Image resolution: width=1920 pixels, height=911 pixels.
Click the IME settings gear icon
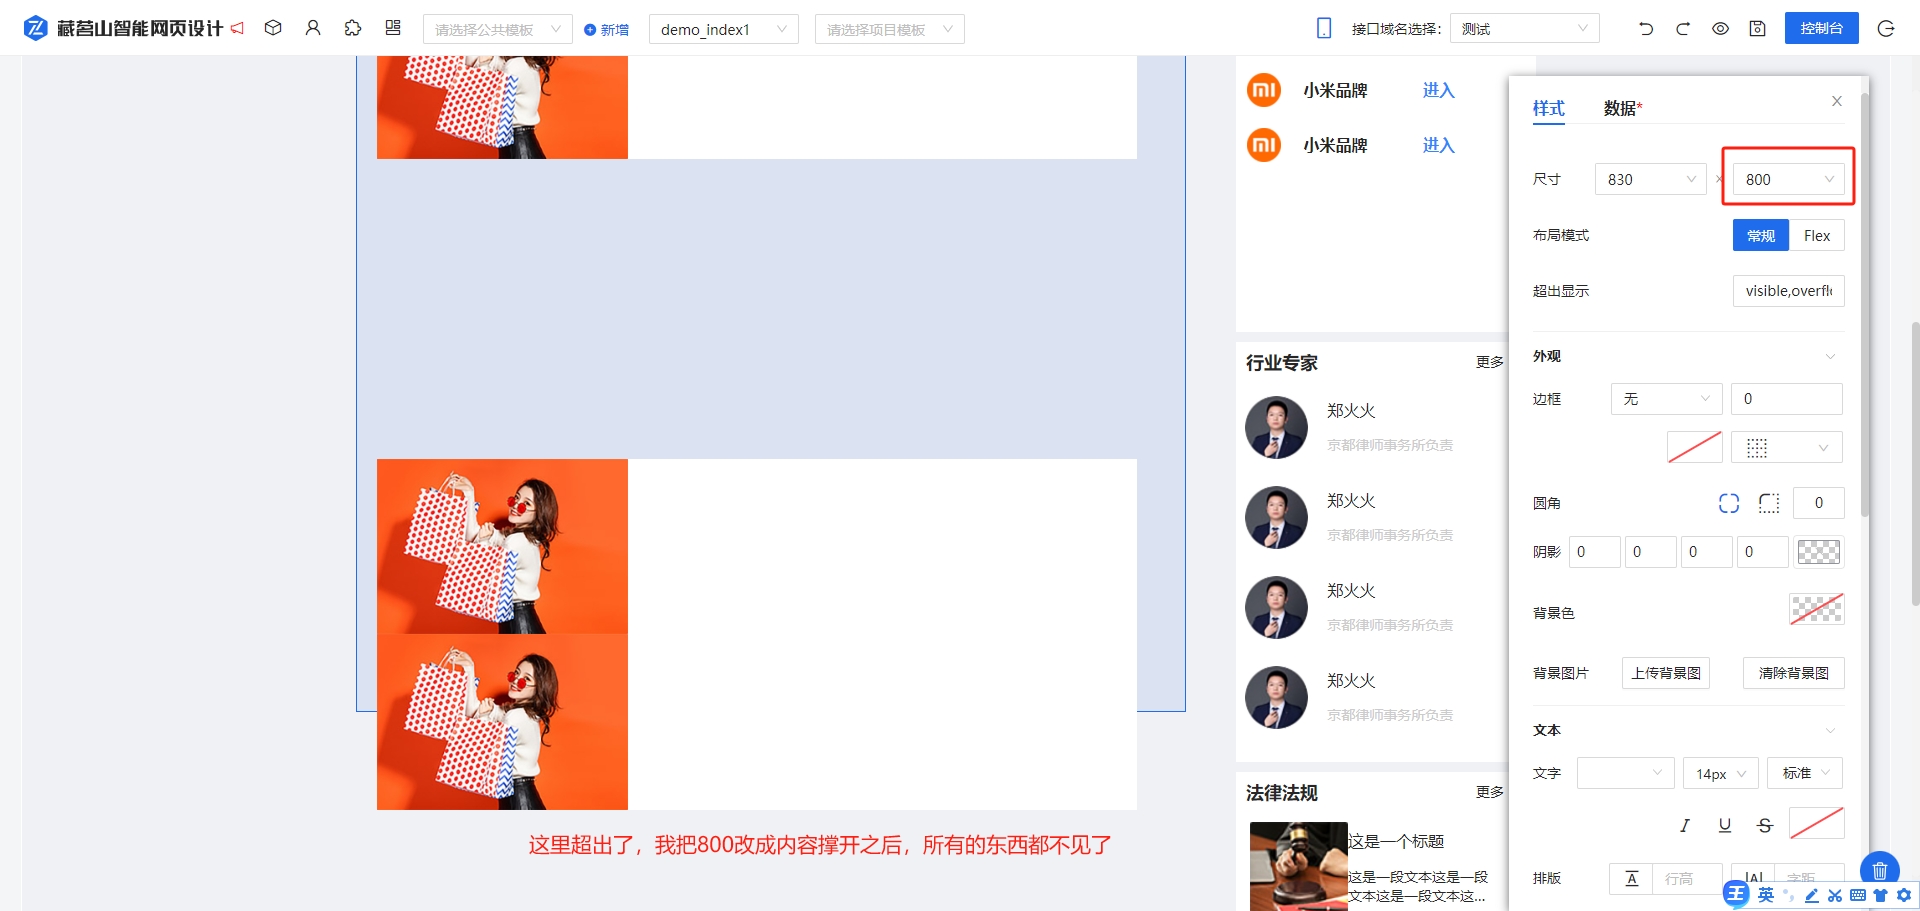point(1904,896)
